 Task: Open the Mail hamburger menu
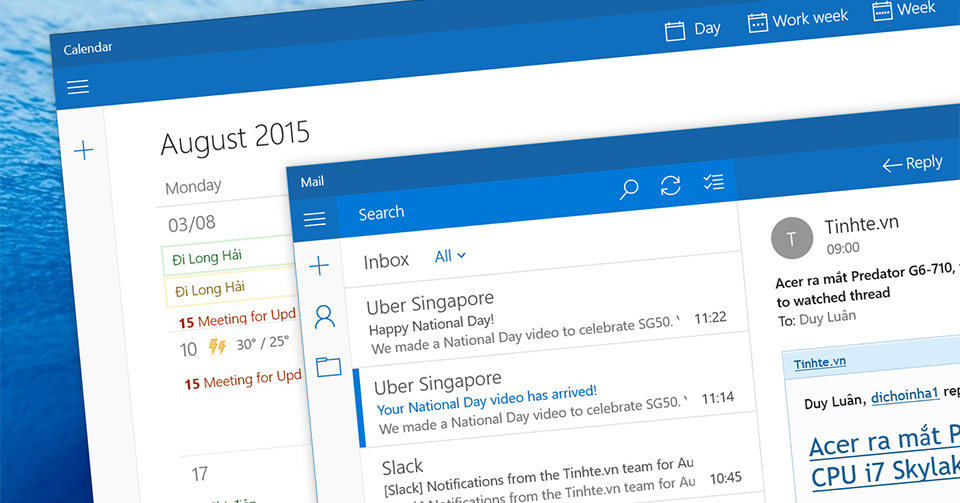point(315,219)
